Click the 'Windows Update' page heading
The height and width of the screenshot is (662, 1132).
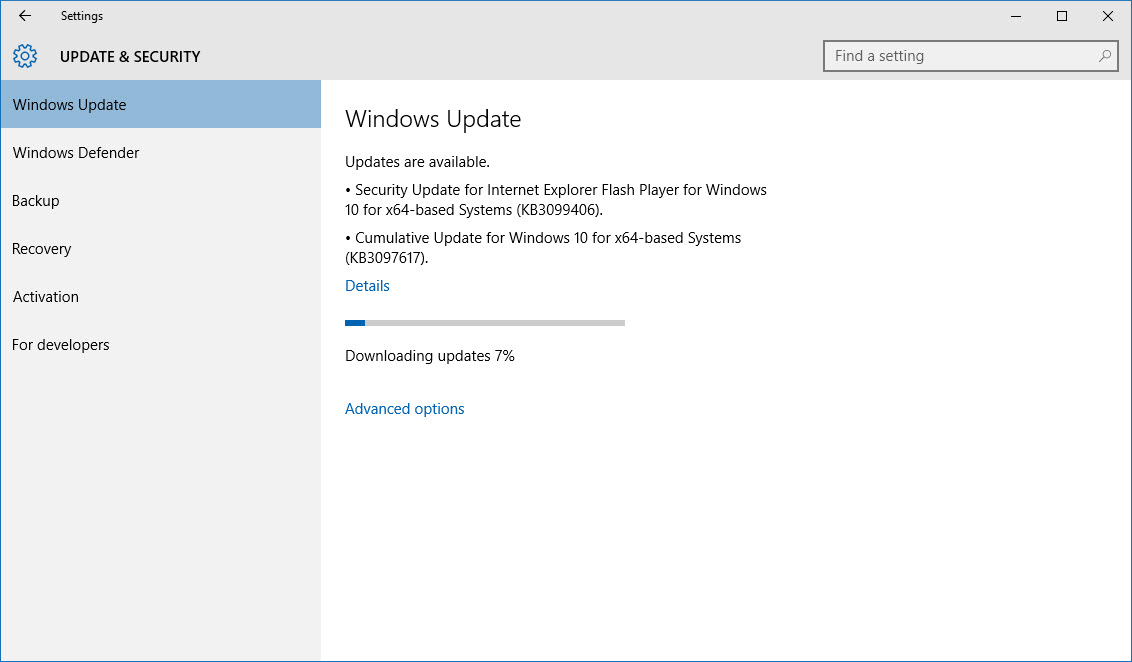pyautogui.click(x=433, y=119)
